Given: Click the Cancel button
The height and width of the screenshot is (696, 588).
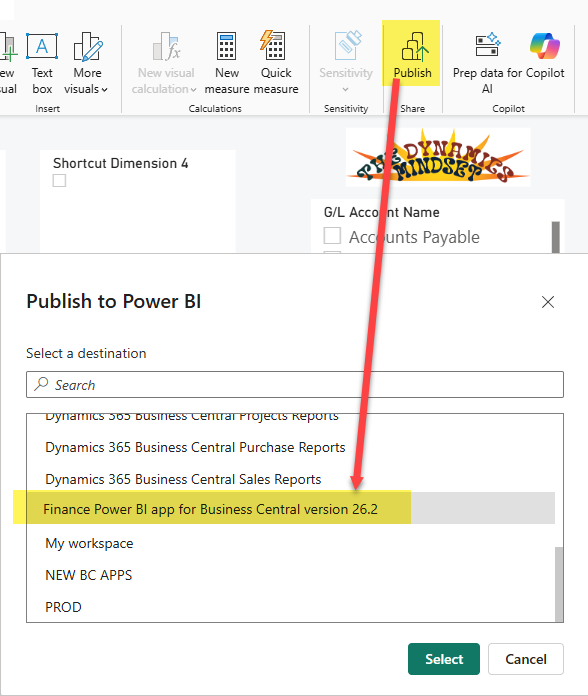Looking at the screenshot, I should pos(526,659).
